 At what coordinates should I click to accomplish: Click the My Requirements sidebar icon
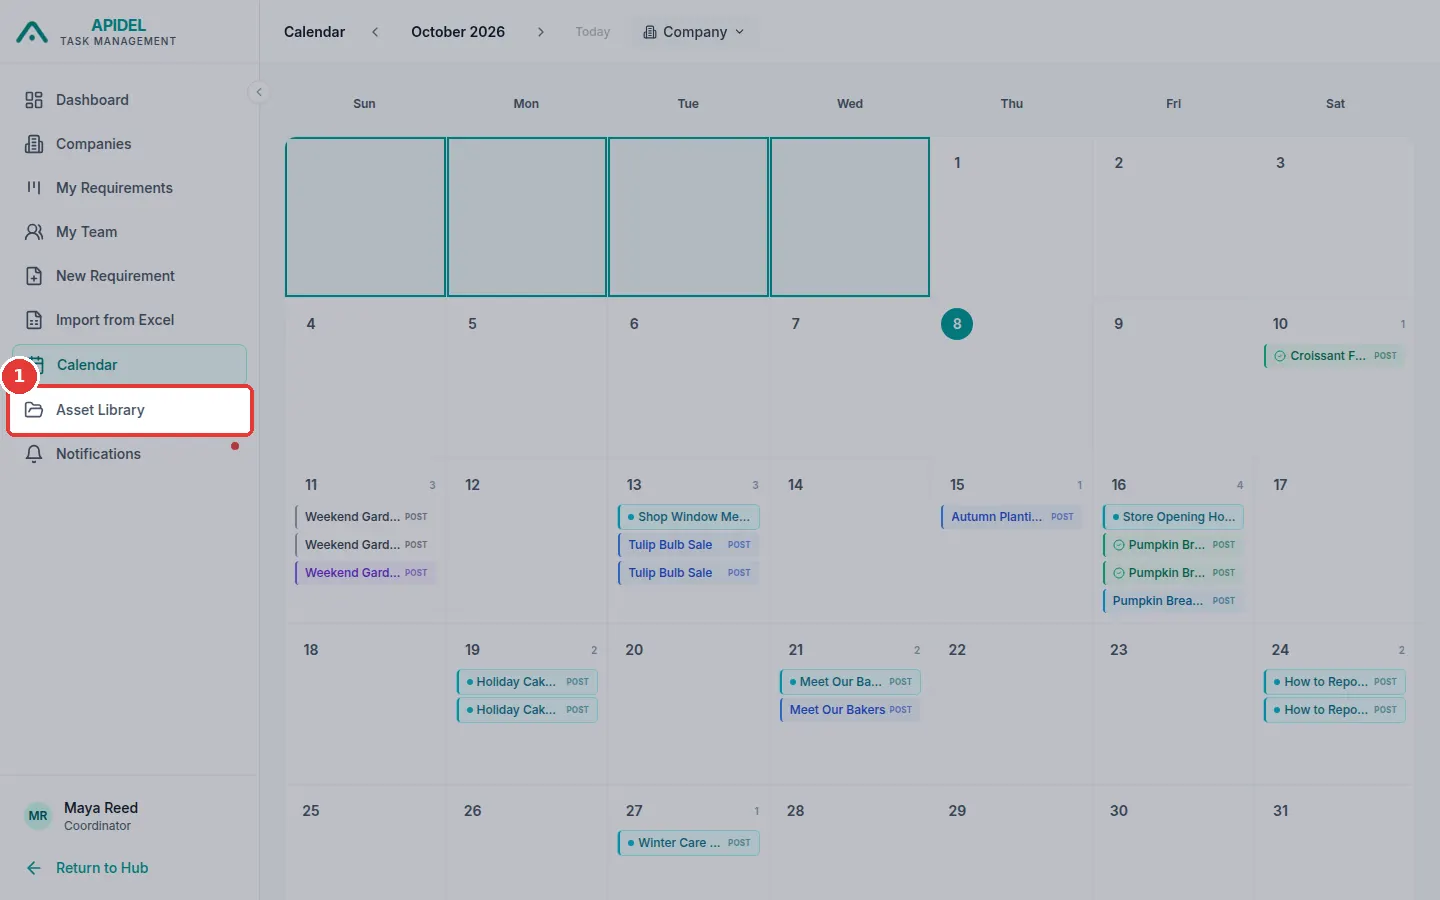click(x=34, y=188)
